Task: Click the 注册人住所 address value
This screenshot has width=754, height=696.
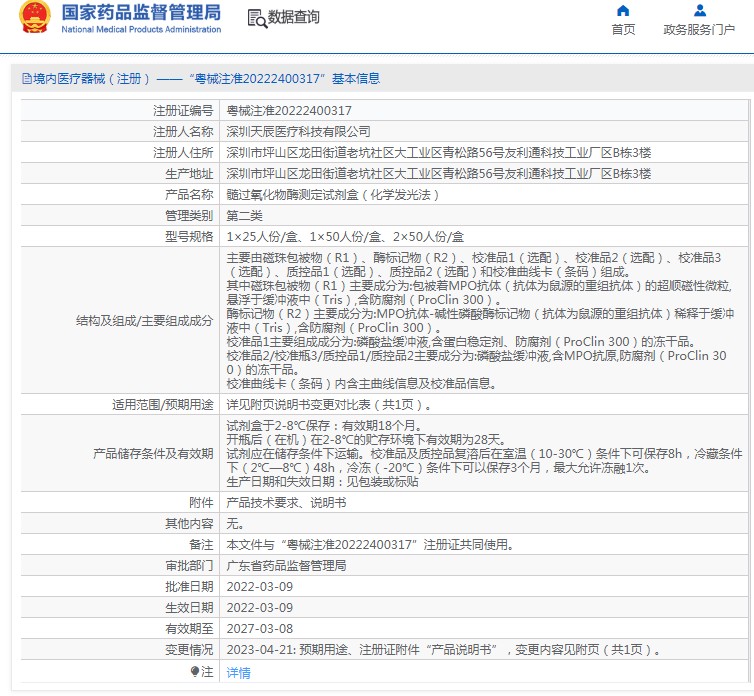Action: (x=439, y=153)
